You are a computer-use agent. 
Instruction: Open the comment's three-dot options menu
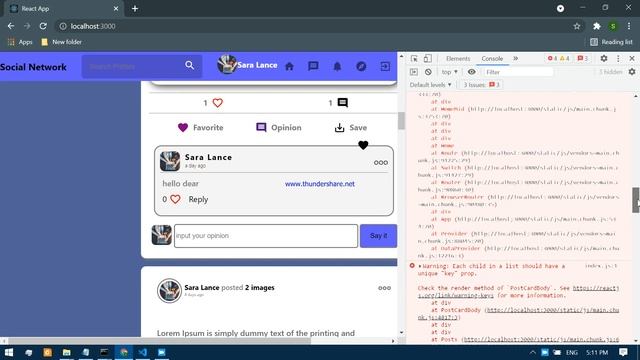coord(381,162)
